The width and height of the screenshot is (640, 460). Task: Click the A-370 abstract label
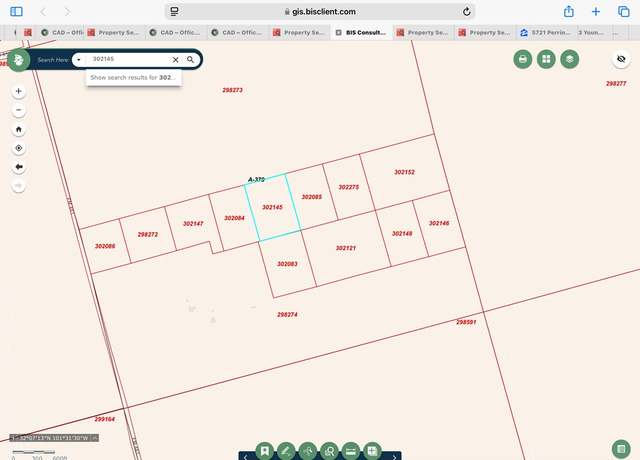(x=256, y=180)
